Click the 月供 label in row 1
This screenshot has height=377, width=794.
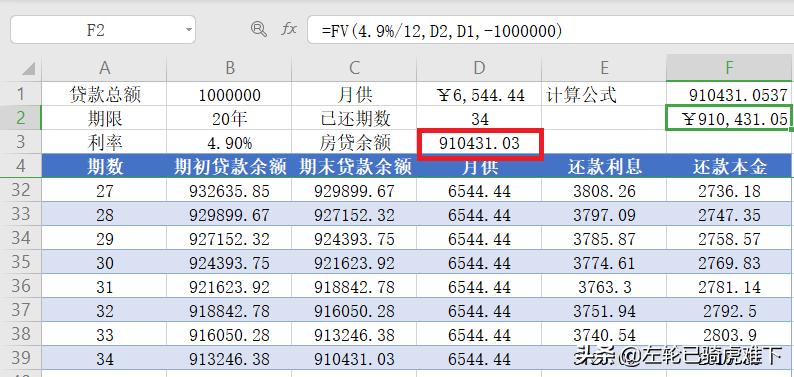tap(354, 94)
